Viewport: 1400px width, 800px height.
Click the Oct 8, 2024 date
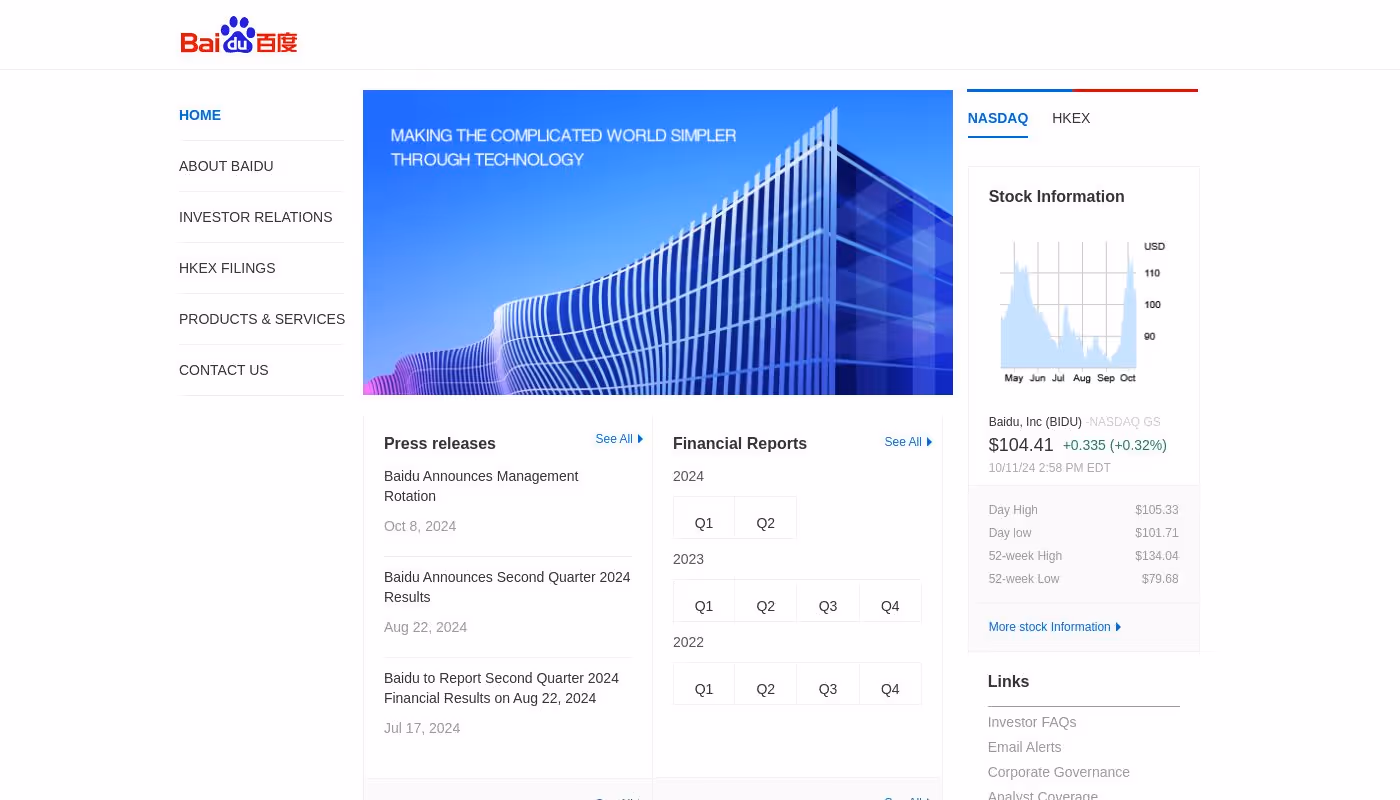point(420,526)
